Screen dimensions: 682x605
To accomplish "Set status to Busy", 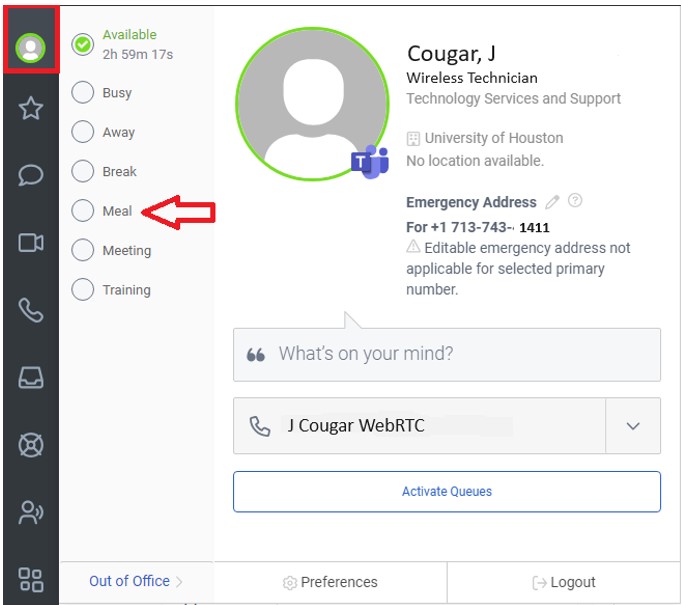I will pyautogui.click(x=83, y=93).
